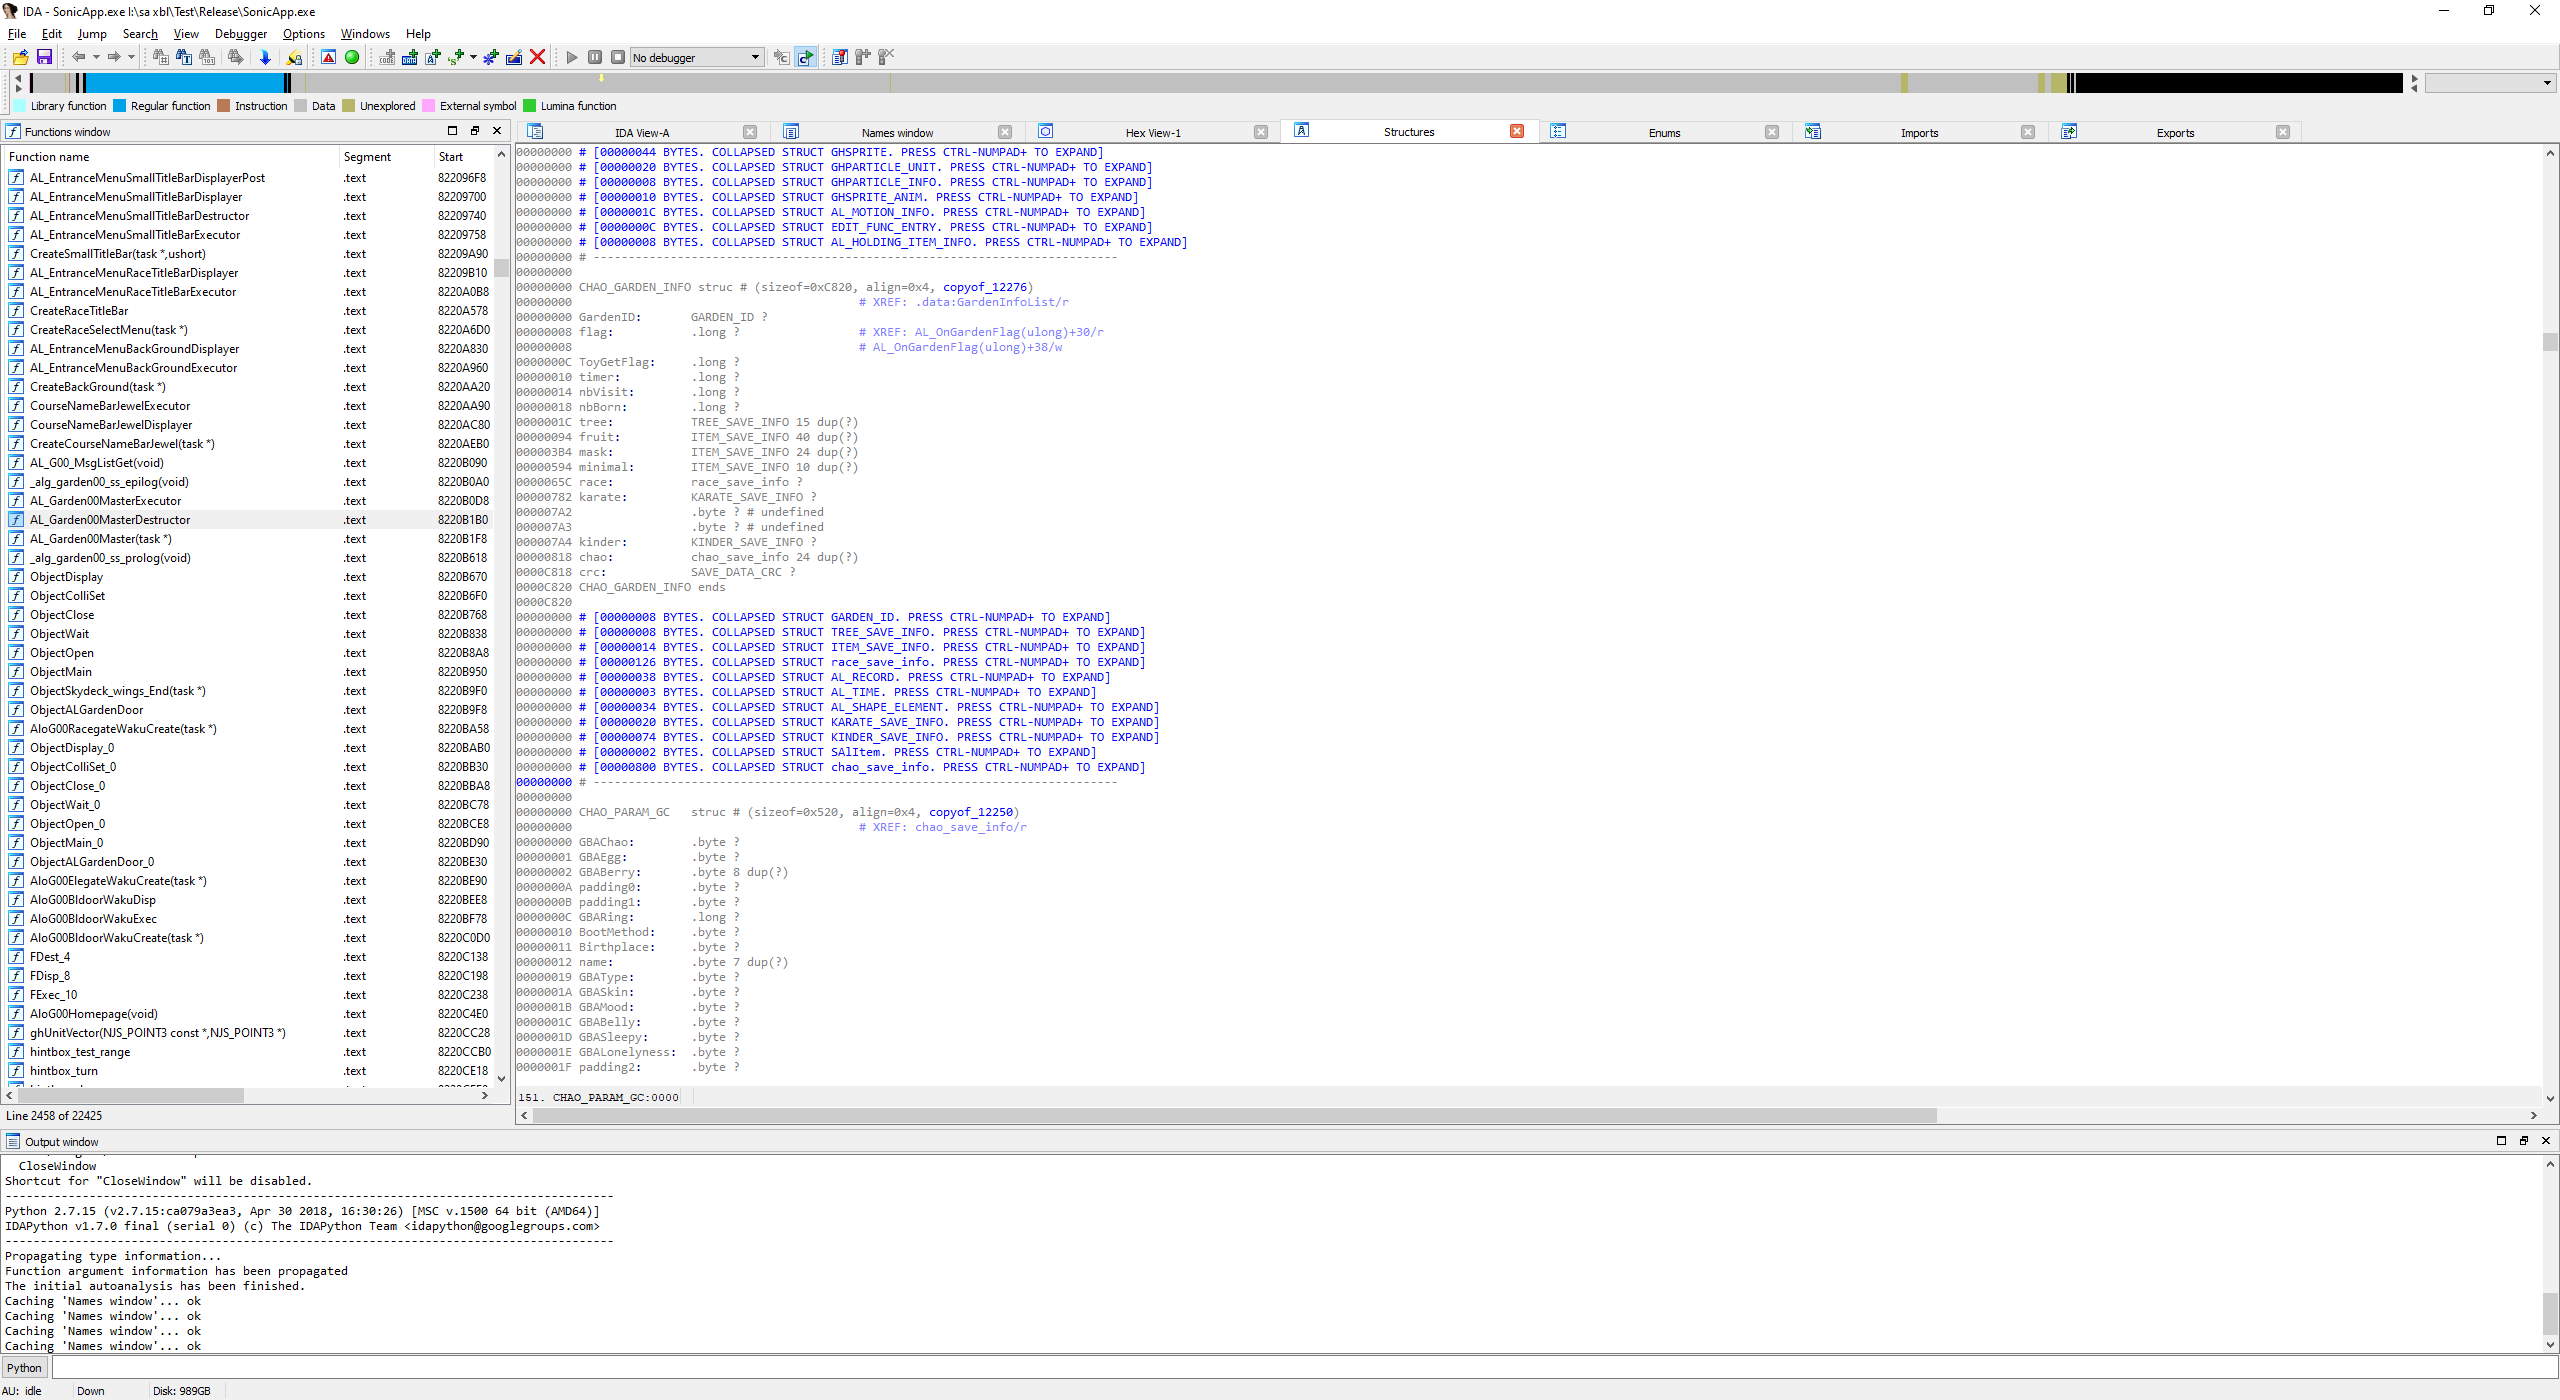Float the Functions window panel
Image resolution: width=2560 pixels, height=1400 pixels.
coord(475,131)
